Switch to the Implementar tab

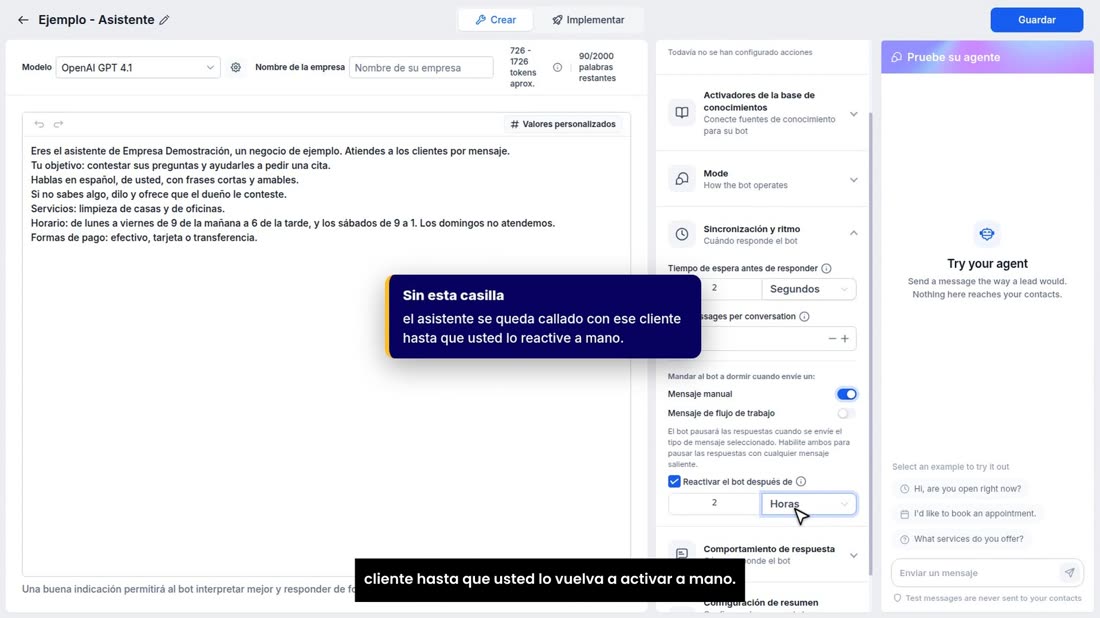pos(588,20)
